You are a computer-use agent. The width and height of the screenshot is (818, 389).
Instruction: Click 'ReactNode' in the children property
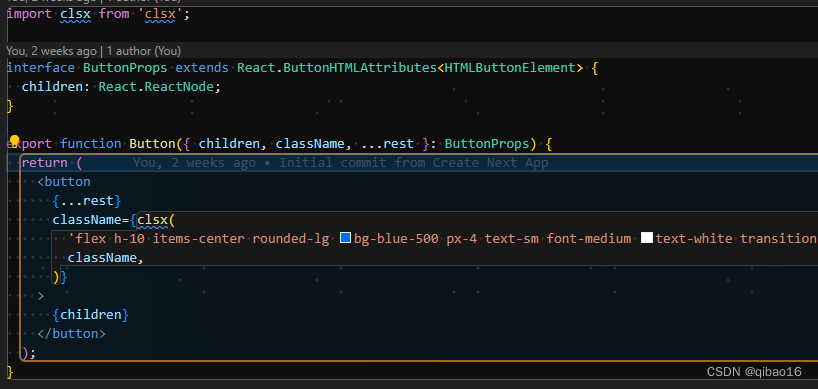[x=179, y=87]
